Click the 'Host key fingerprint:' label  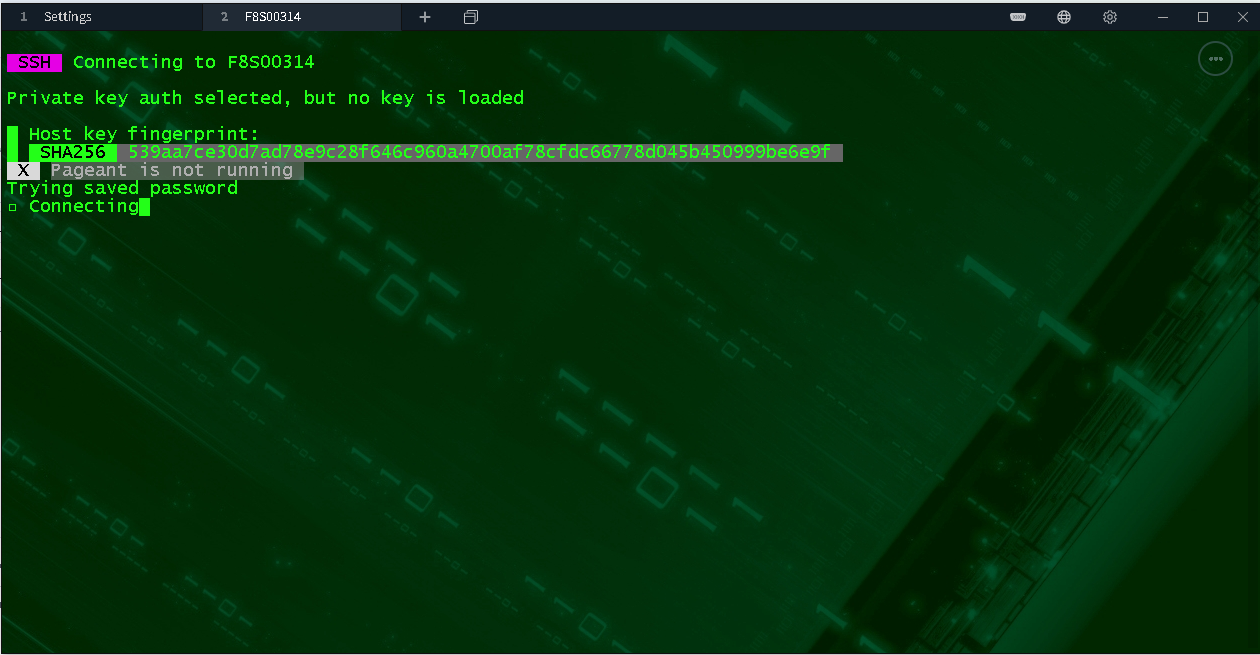(x=144, y=134)
